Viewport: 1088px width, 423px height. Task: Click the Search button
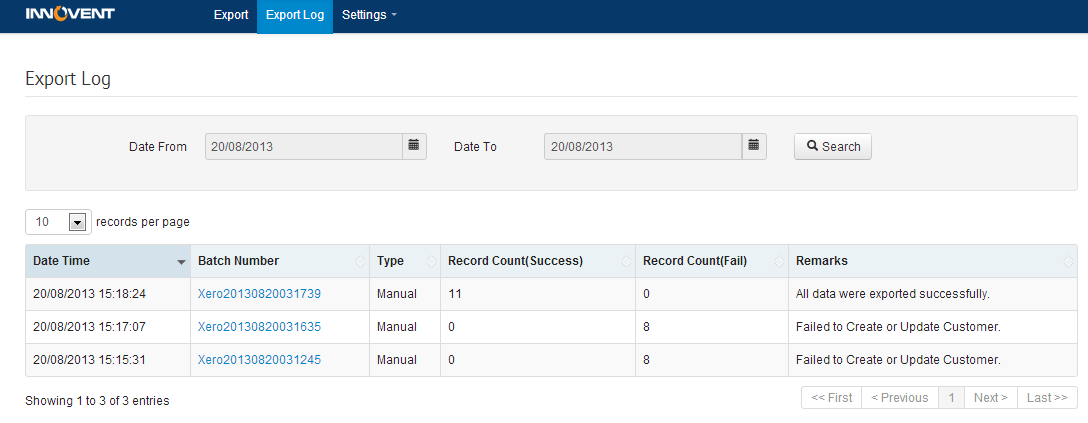coord(833,146)
